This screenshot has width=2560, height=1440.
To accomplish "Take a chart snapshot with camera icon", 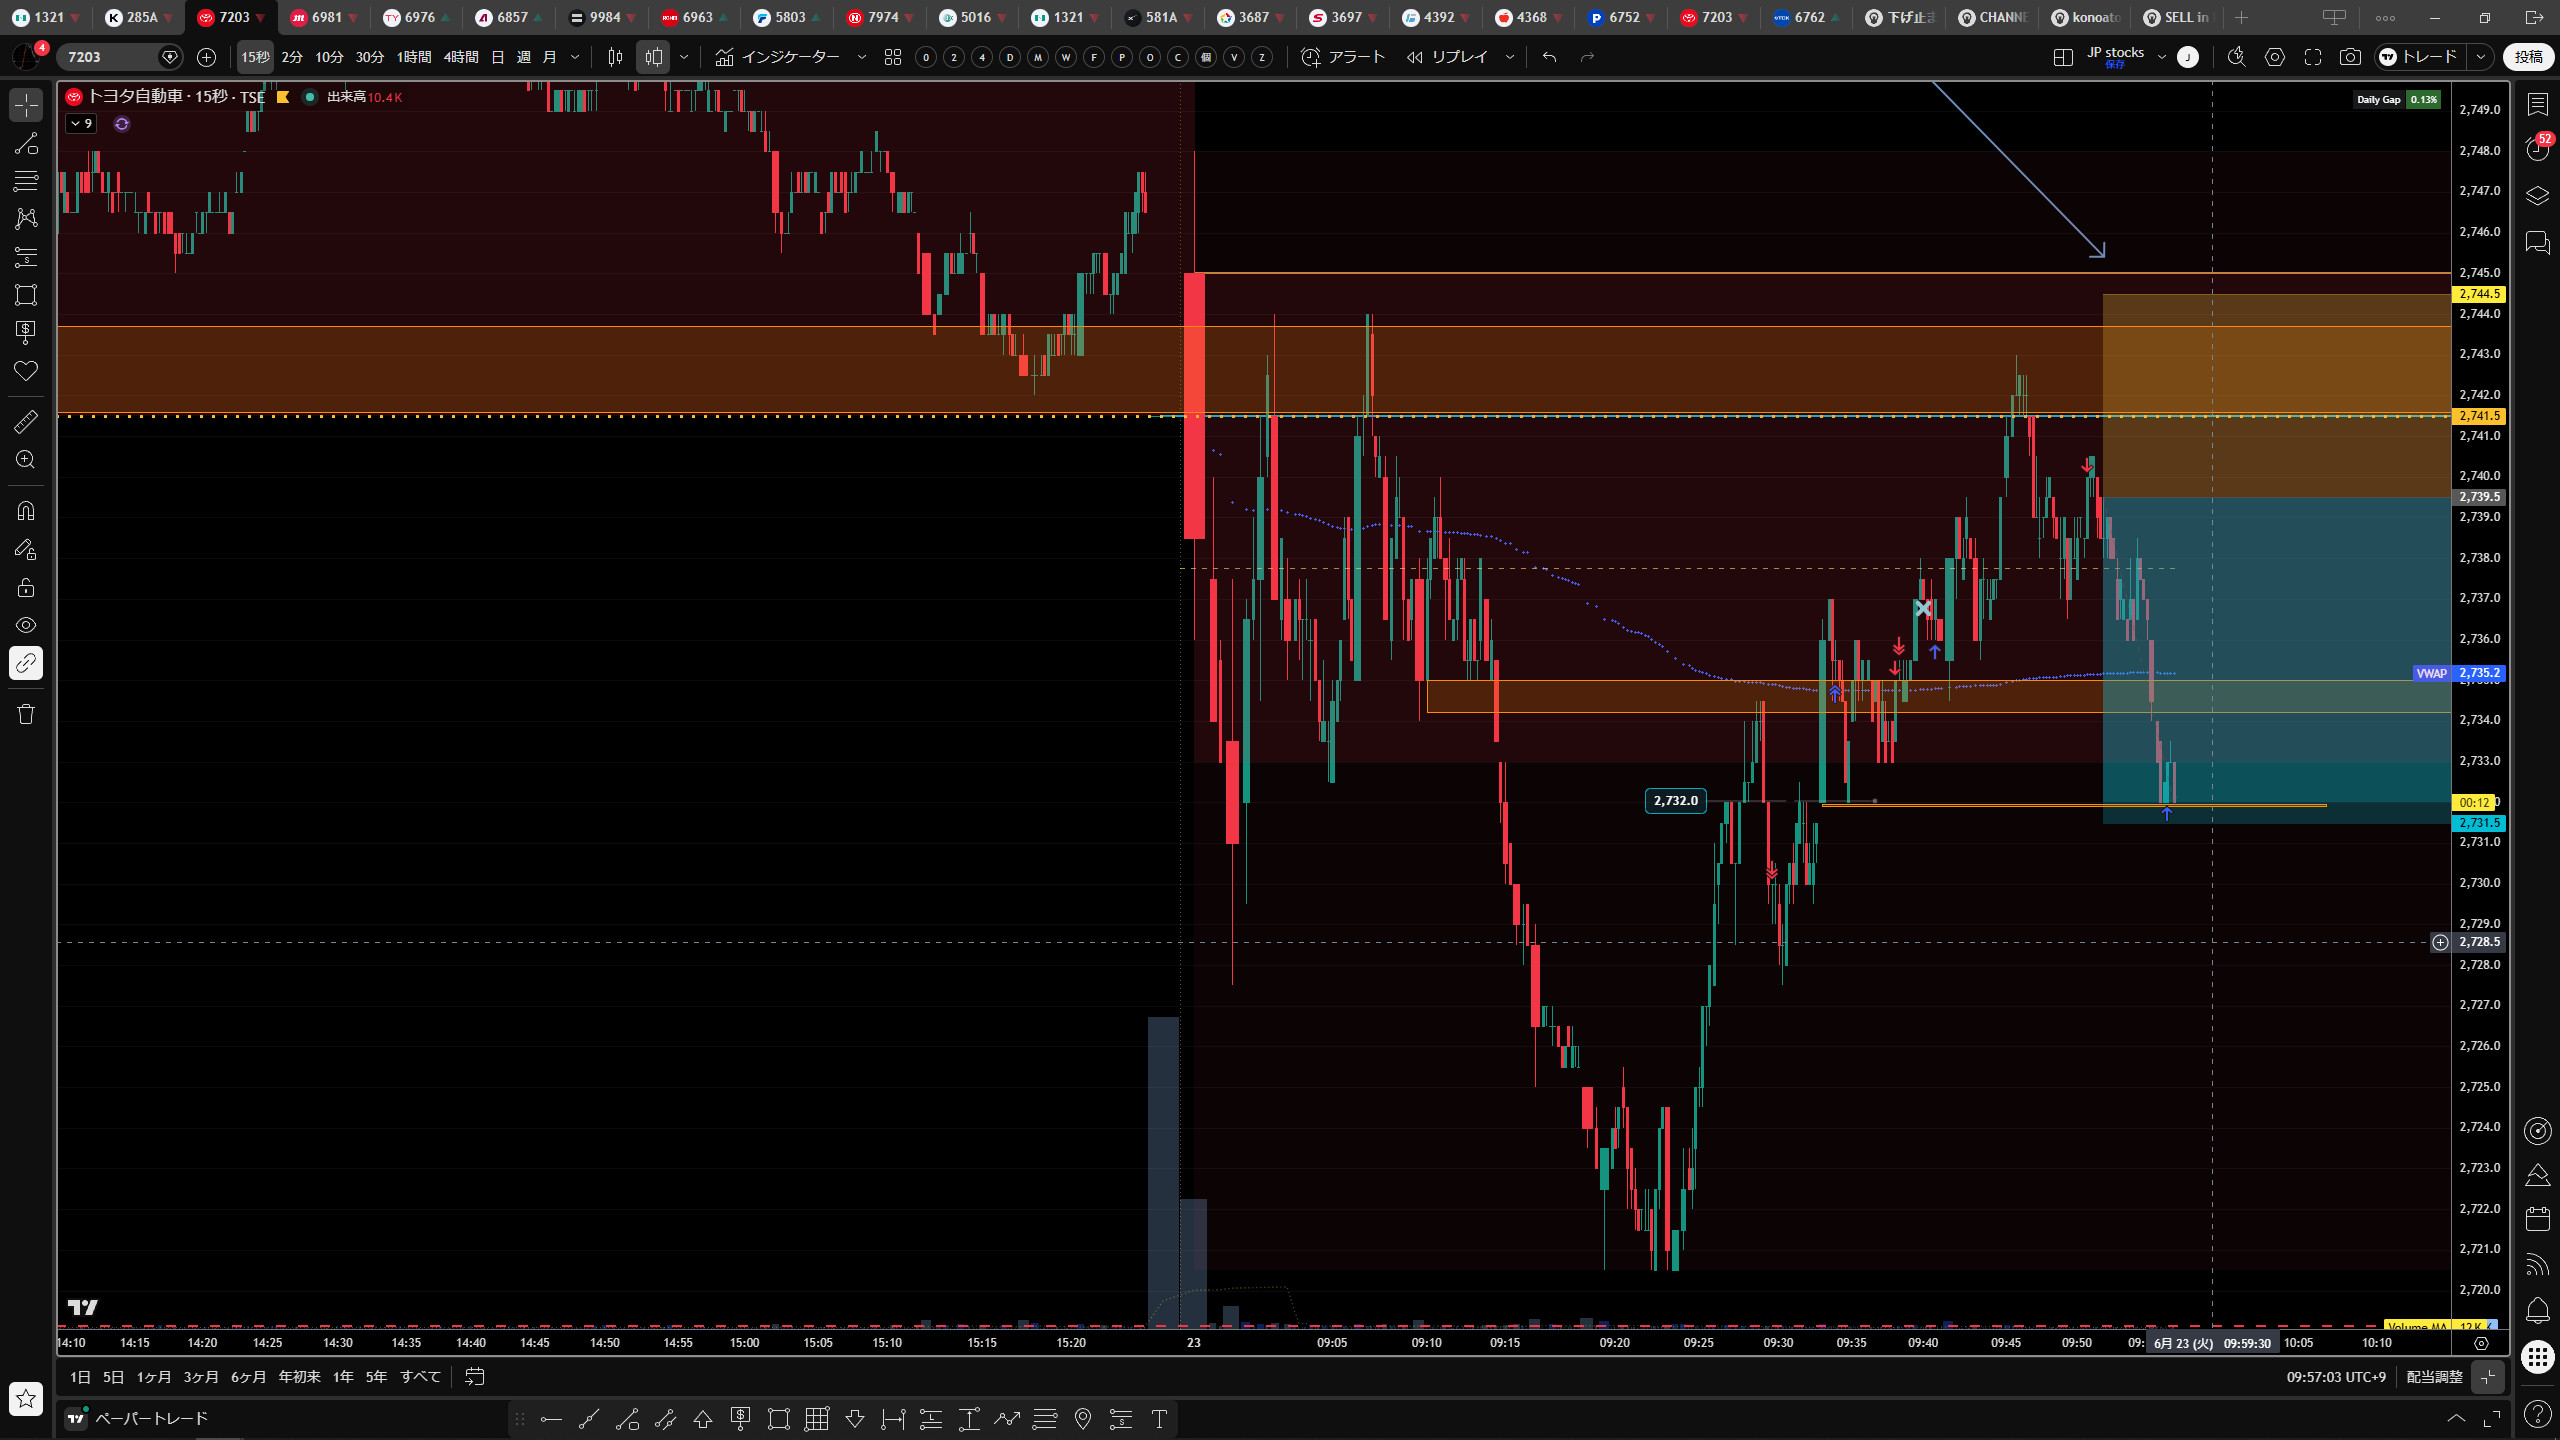I will (2350, 57).
